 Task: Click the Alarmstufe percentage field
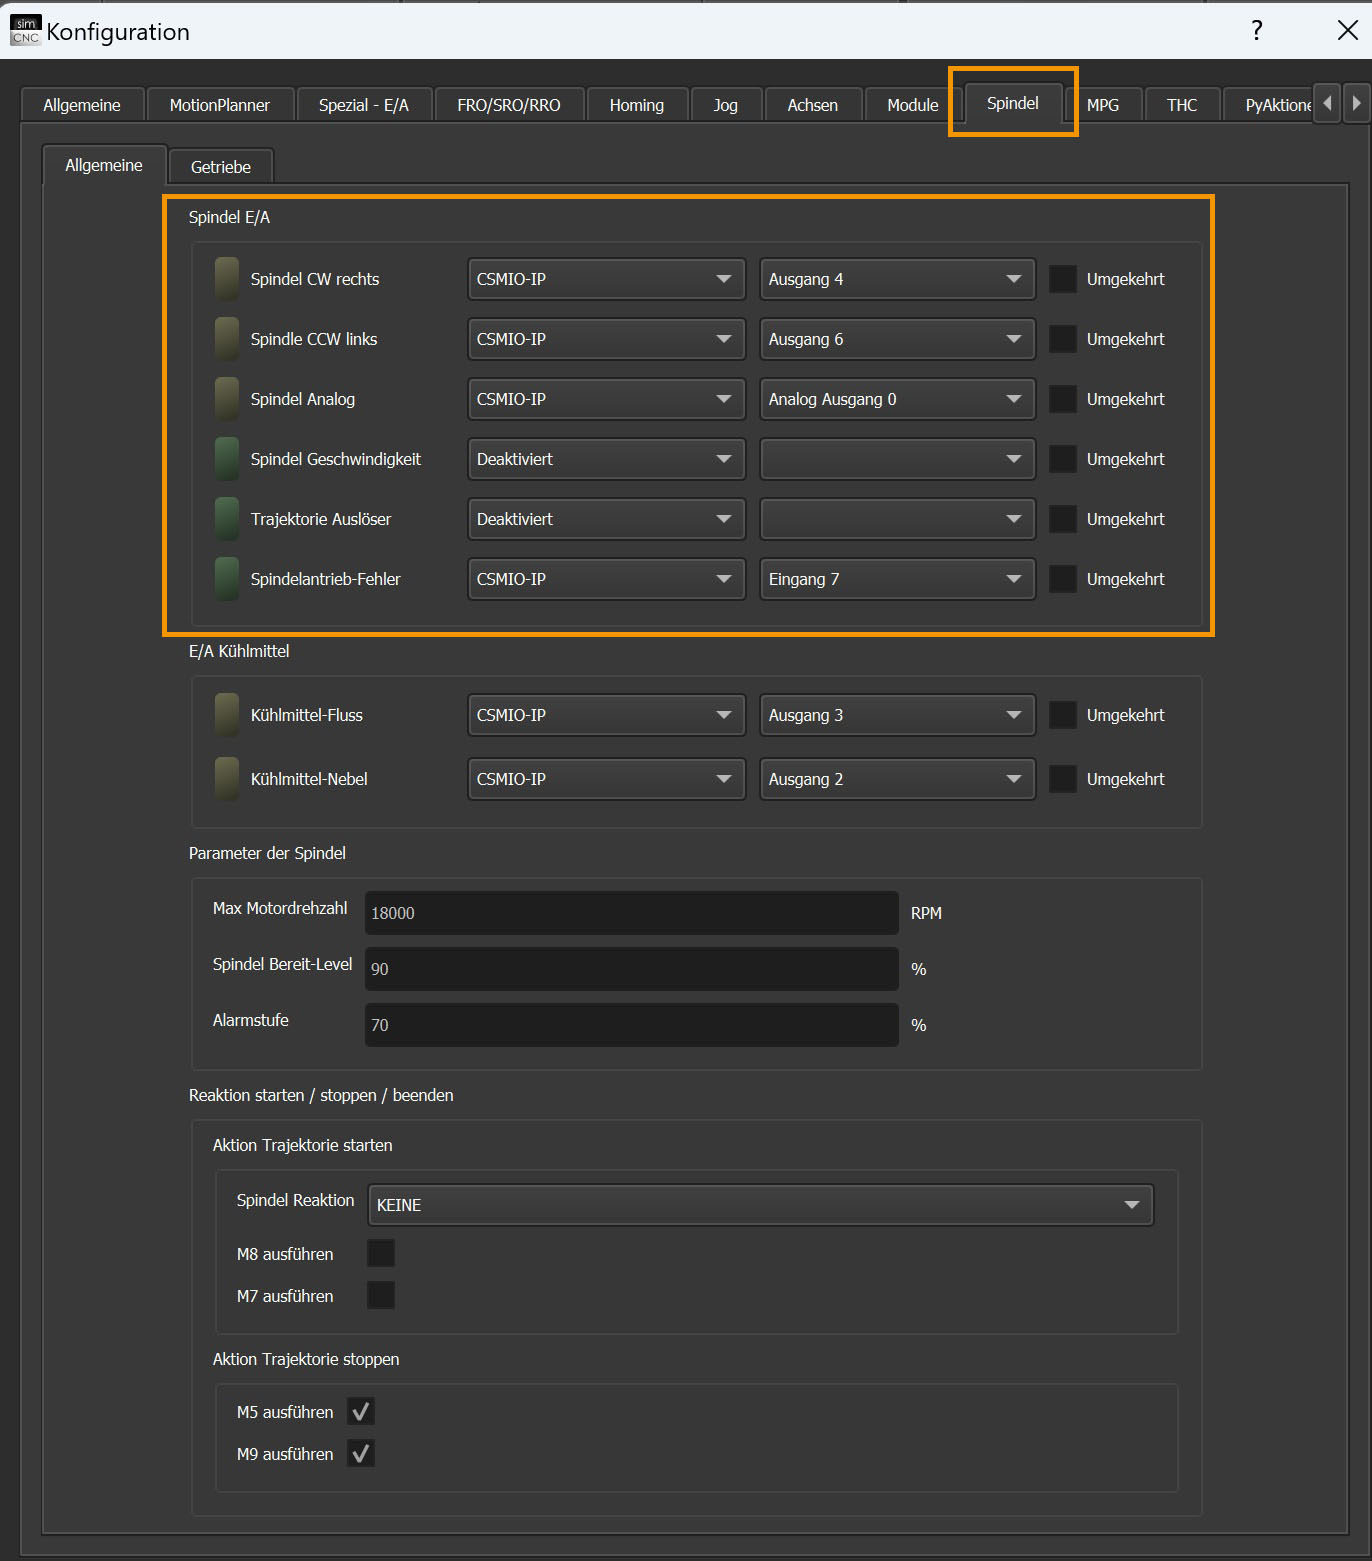(631, 1025)
